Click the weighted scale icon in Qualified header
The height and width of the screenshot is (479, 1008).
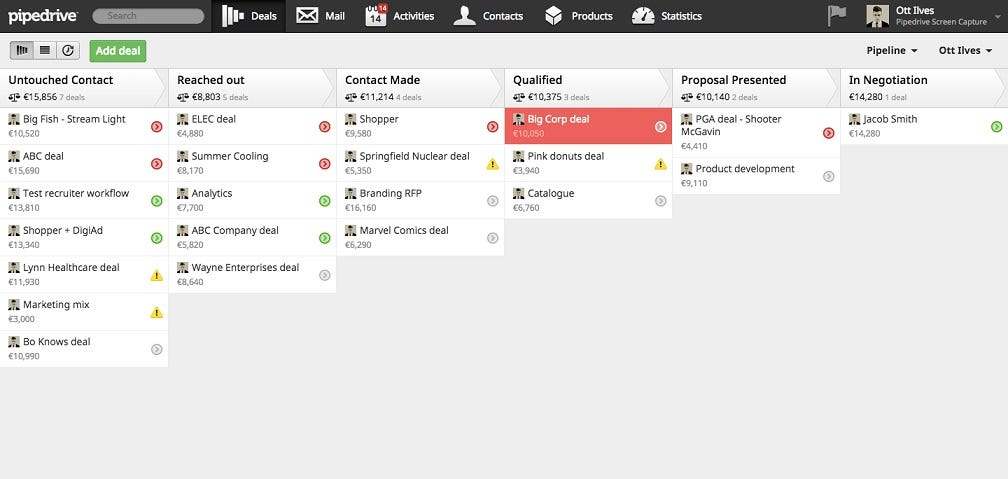(518, 98)
